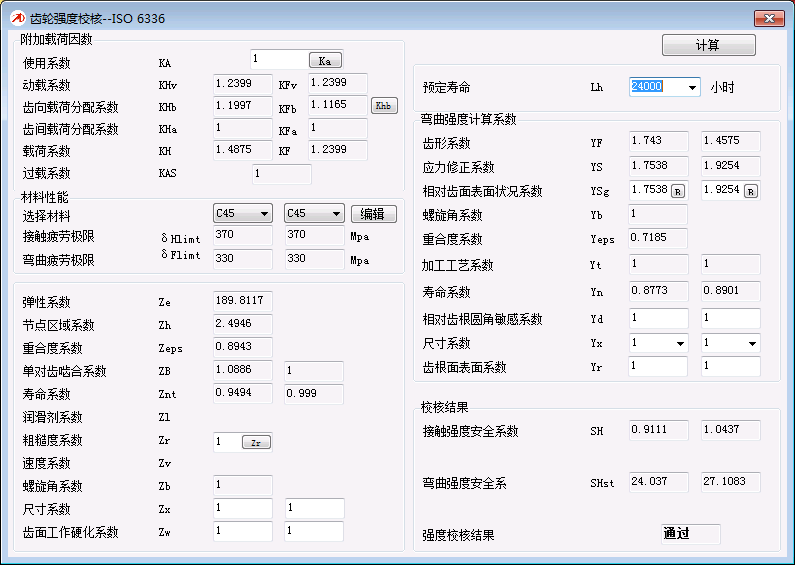Click first 相对齿根圆角敏感系数 Yd field
The width and height of the screenshot is (795, 565).
point(659,318)
